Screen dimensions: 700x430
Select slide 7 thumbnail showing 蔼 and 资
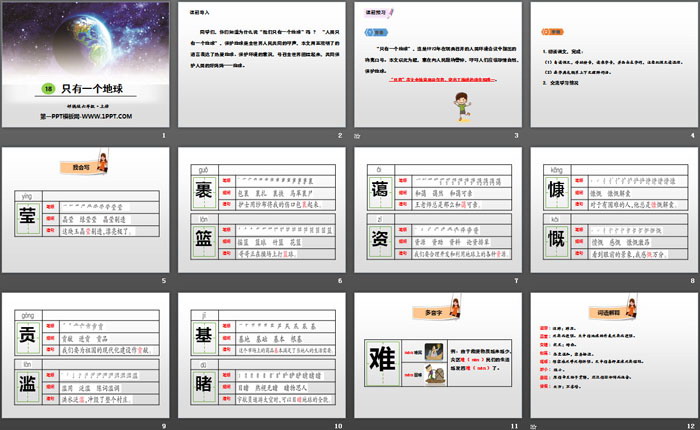click(438, 210)
